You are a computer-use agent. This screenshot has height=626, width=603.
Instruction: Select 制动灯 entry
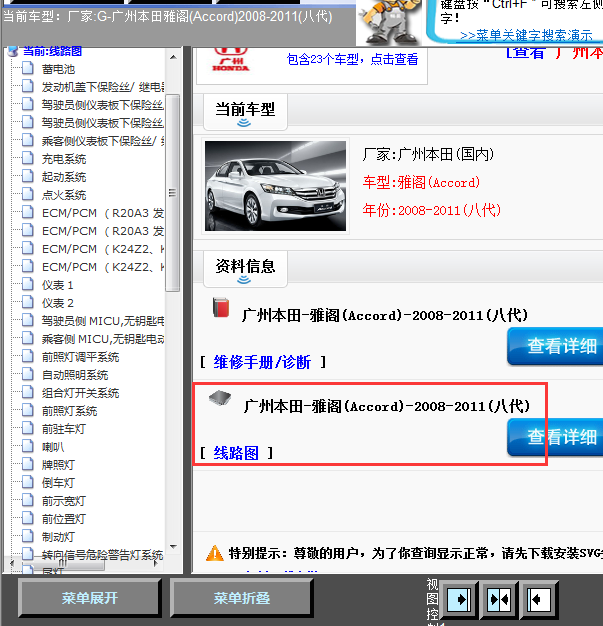click(58, 537)
